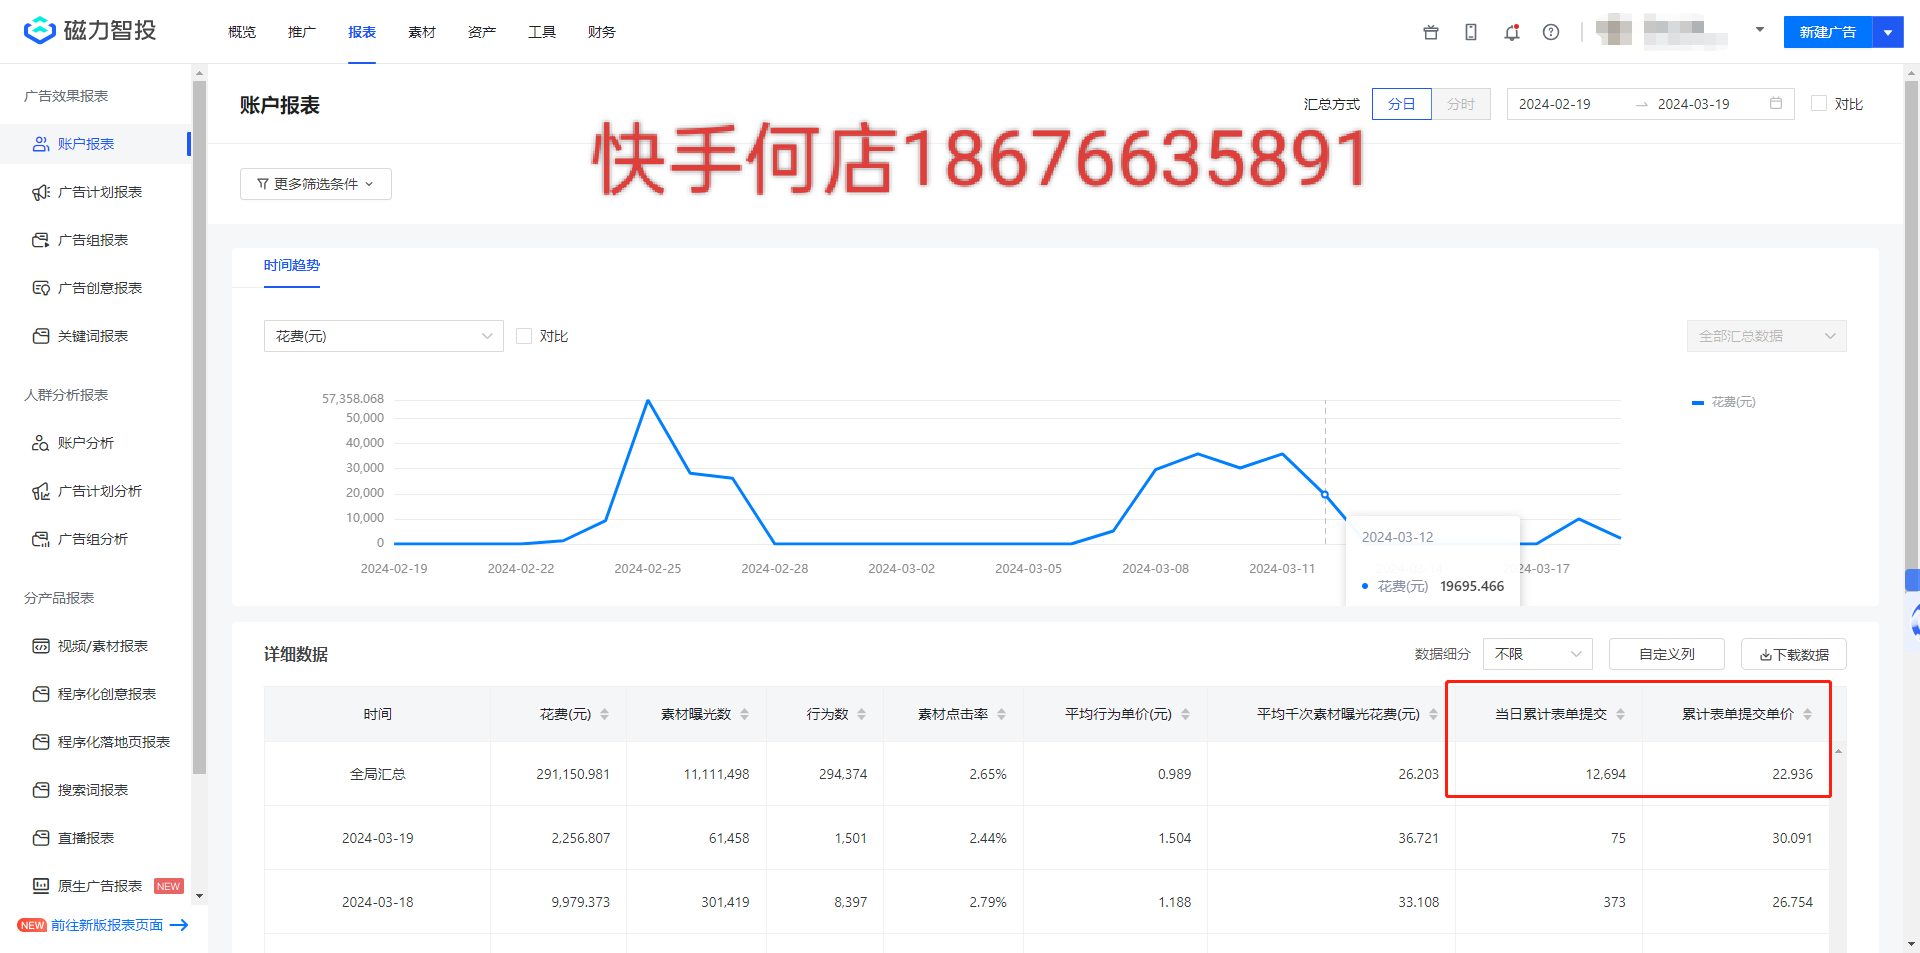Go to 前往新版报表页面 link
The width and height of the screenshot is (1920, 953).
(107, 925)
